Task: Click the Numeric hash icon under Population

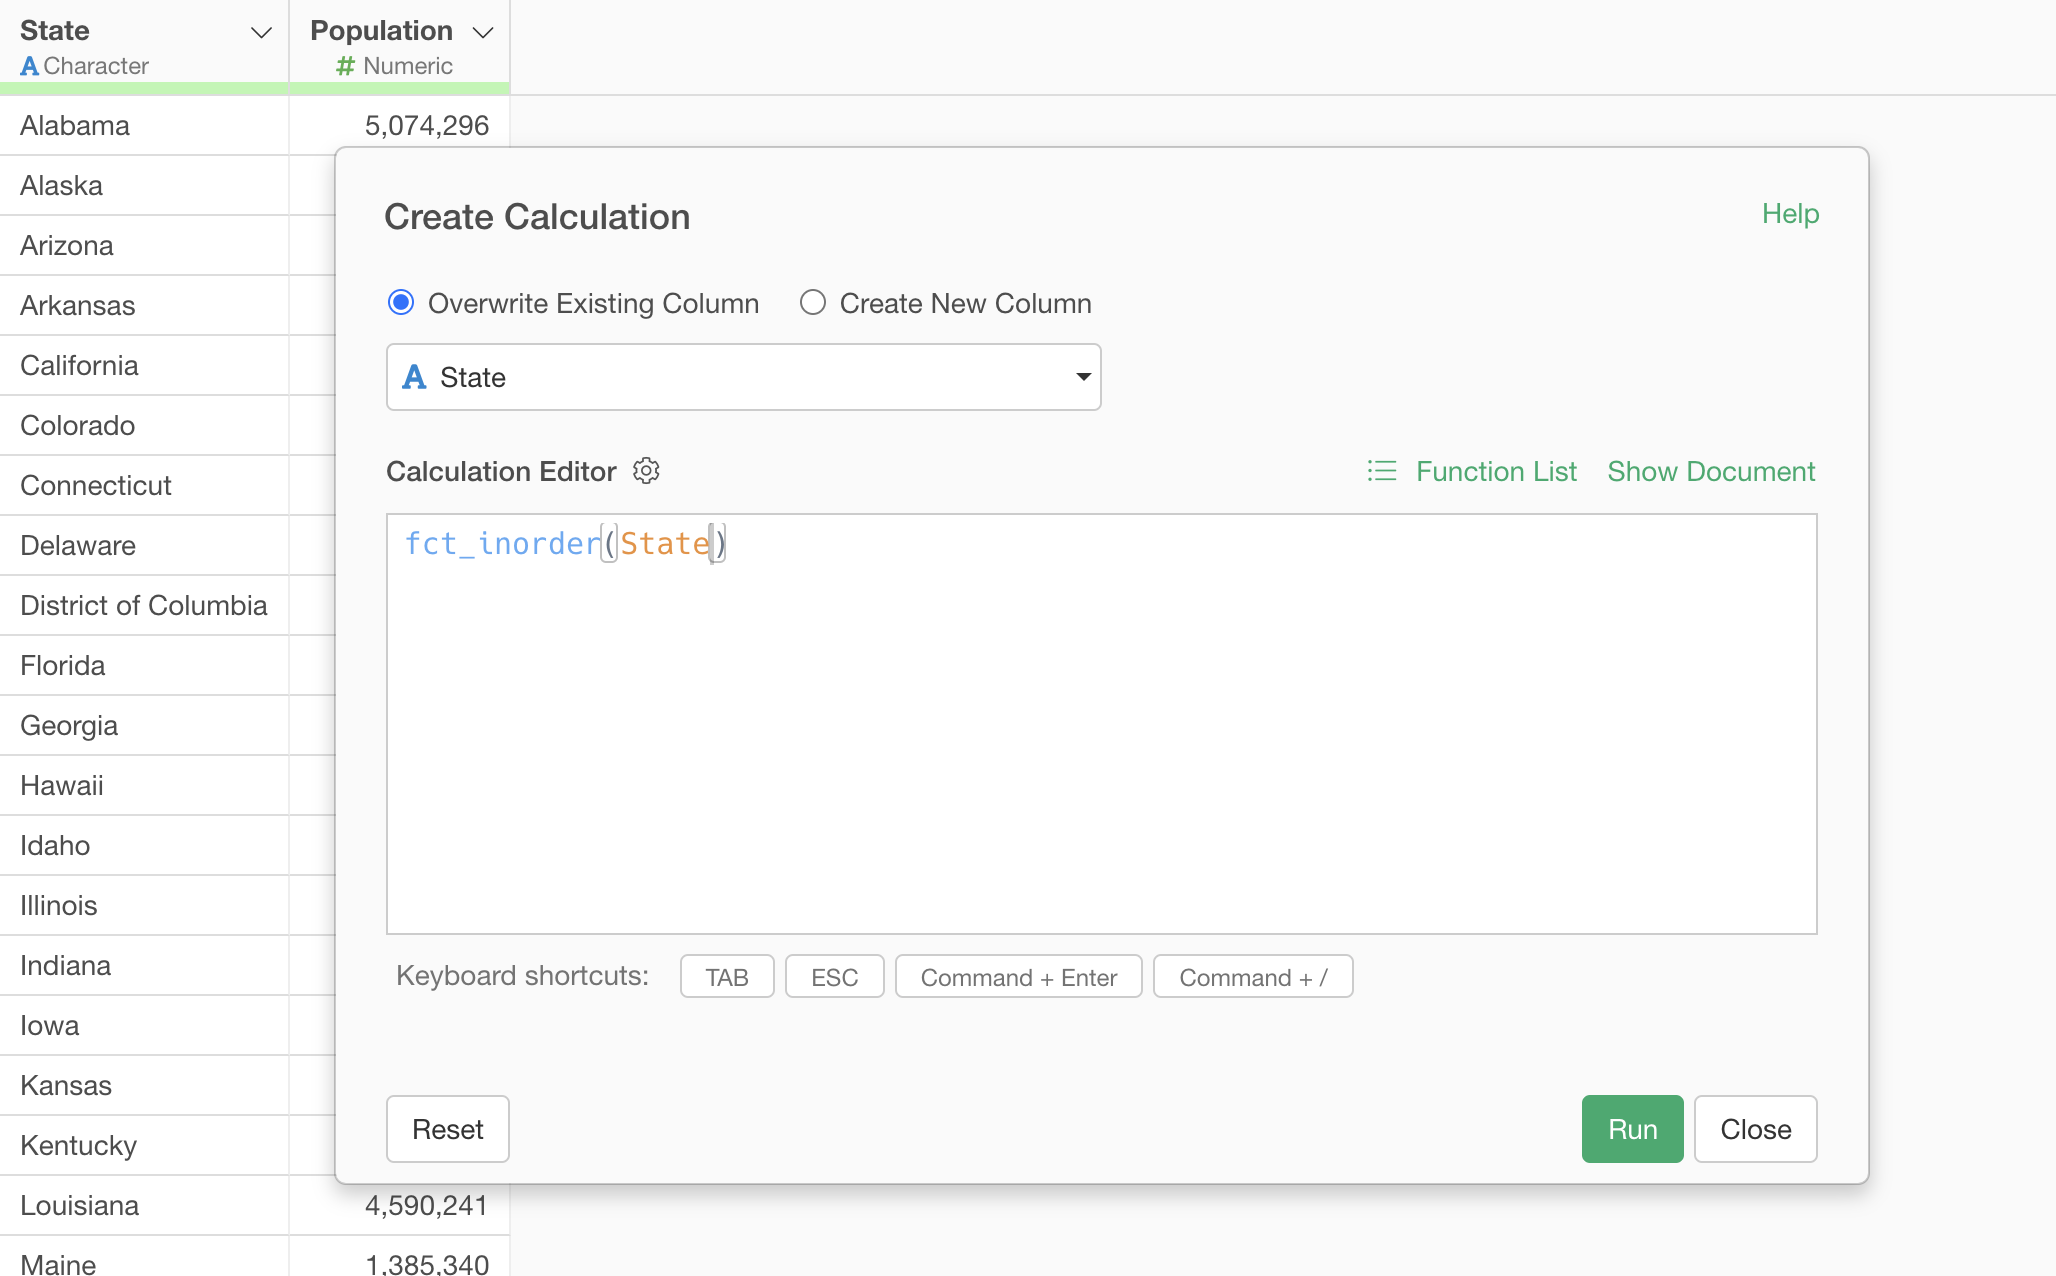Action: pos(345,66)
